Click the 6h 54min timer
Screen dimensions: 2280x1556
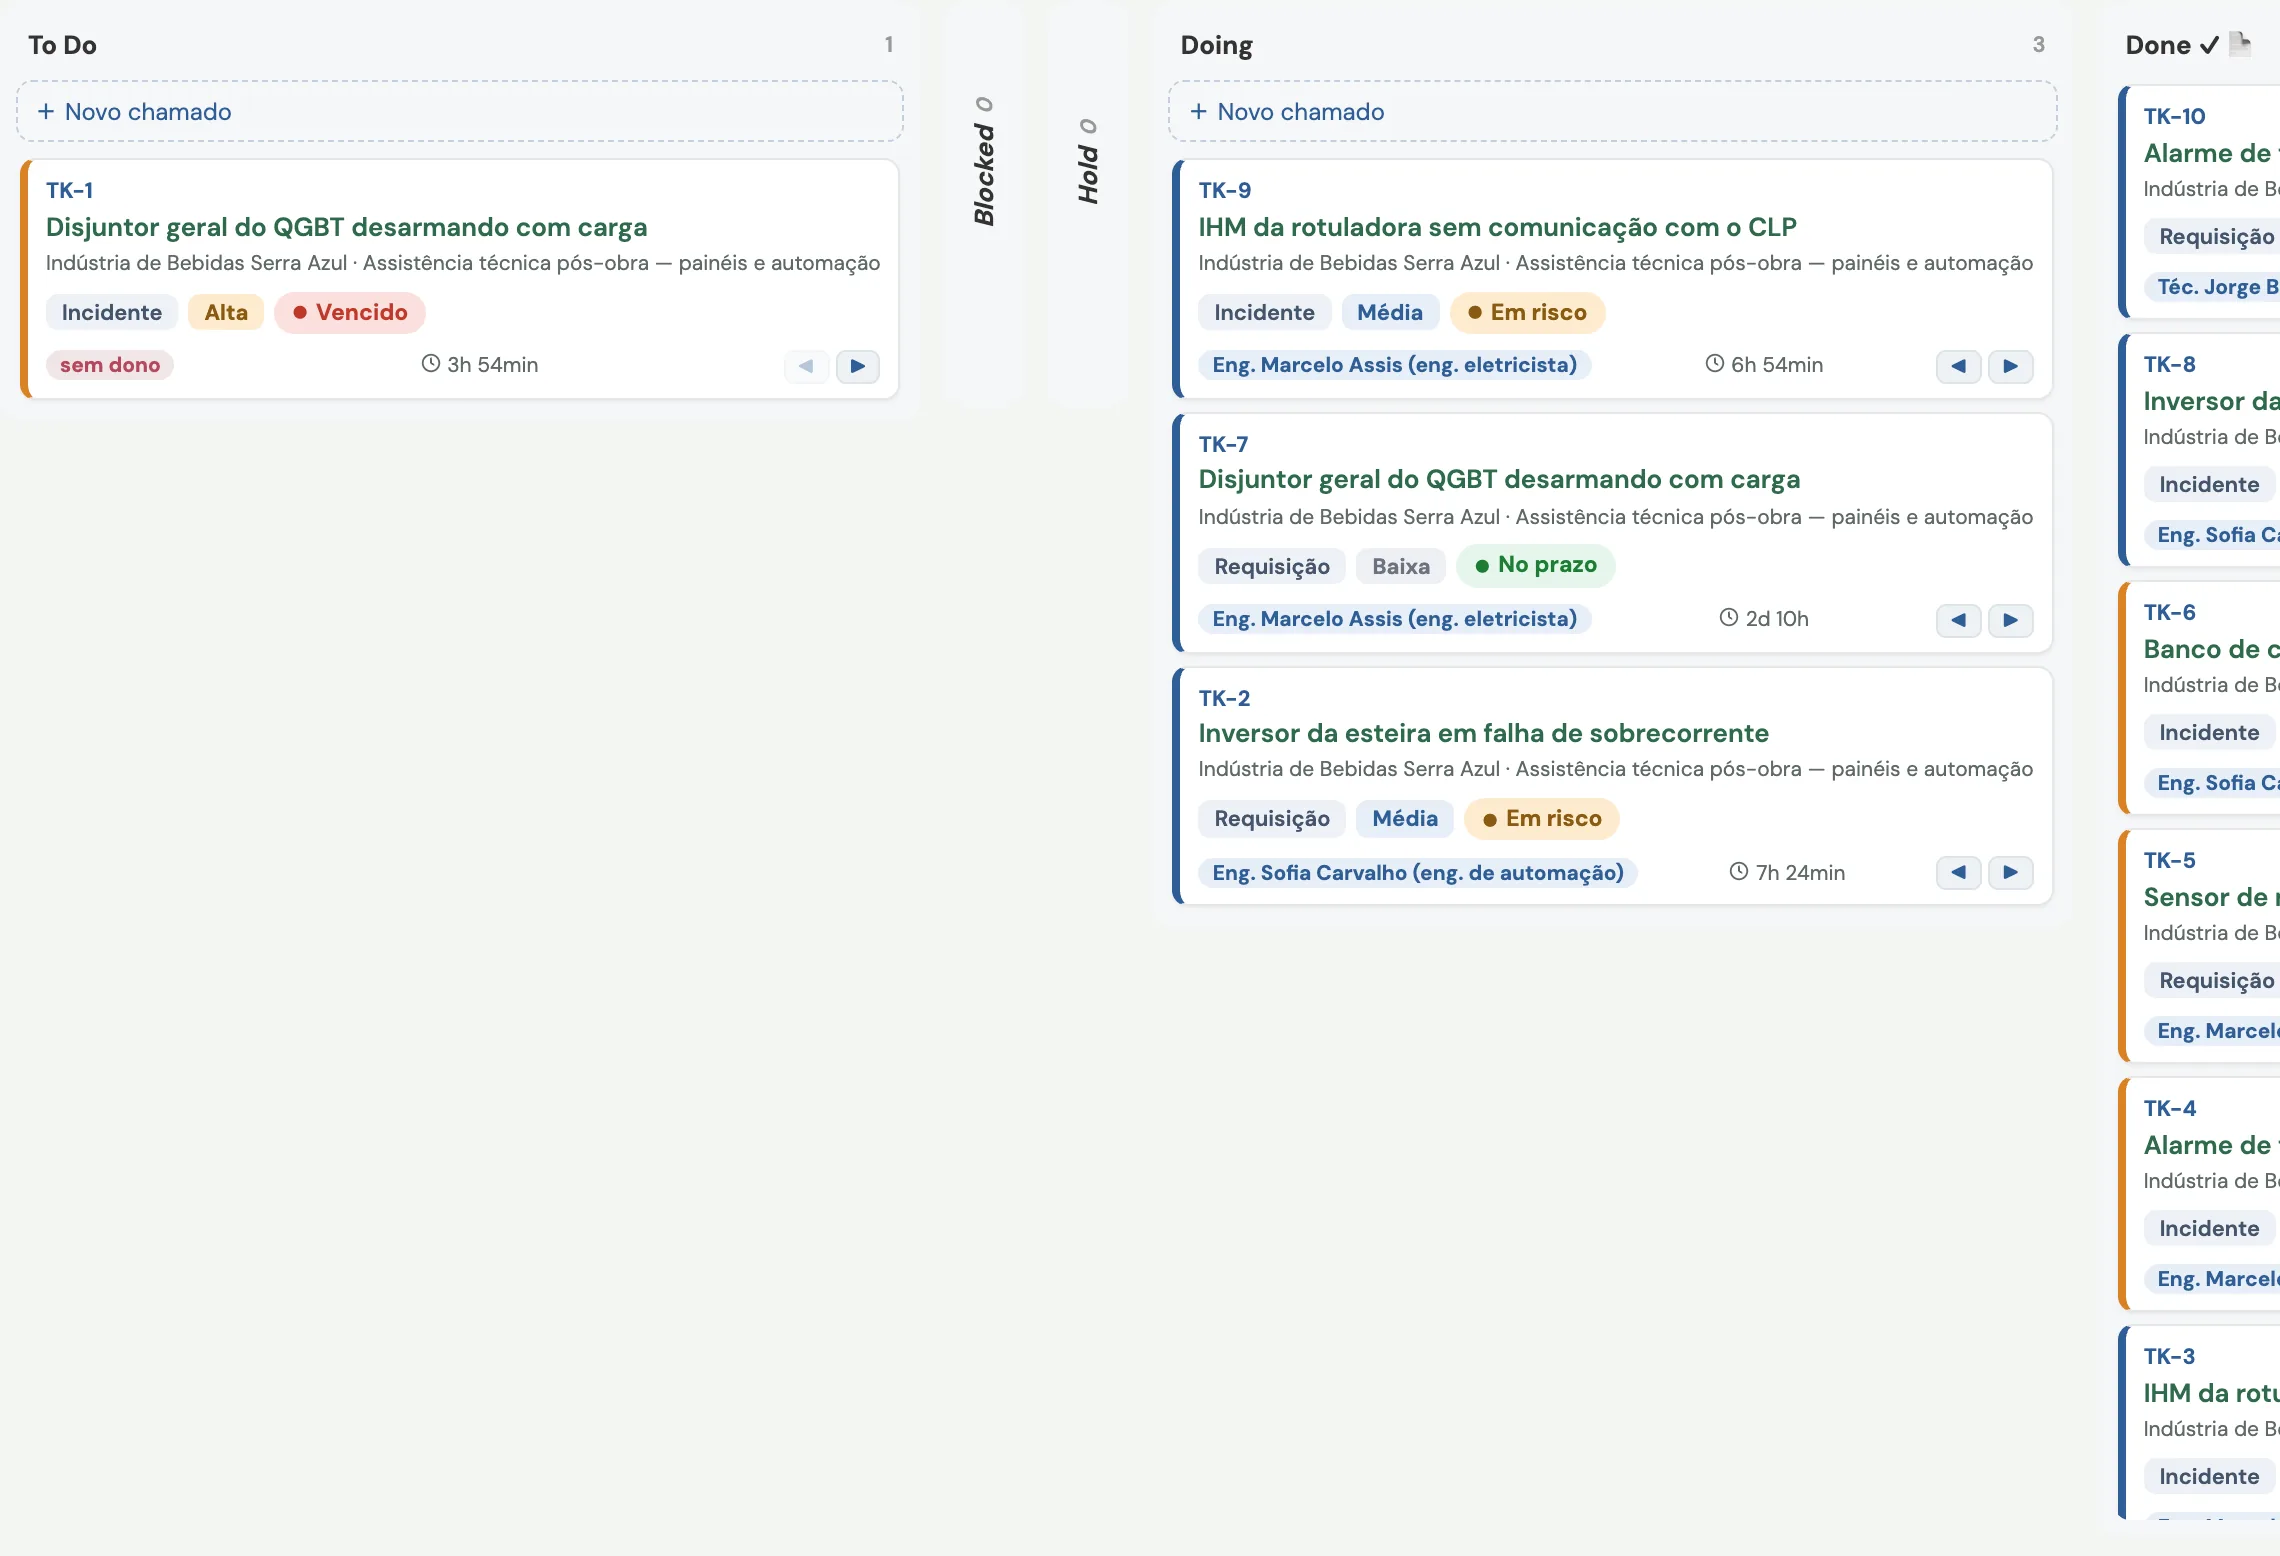click(x=1764, y=364)
